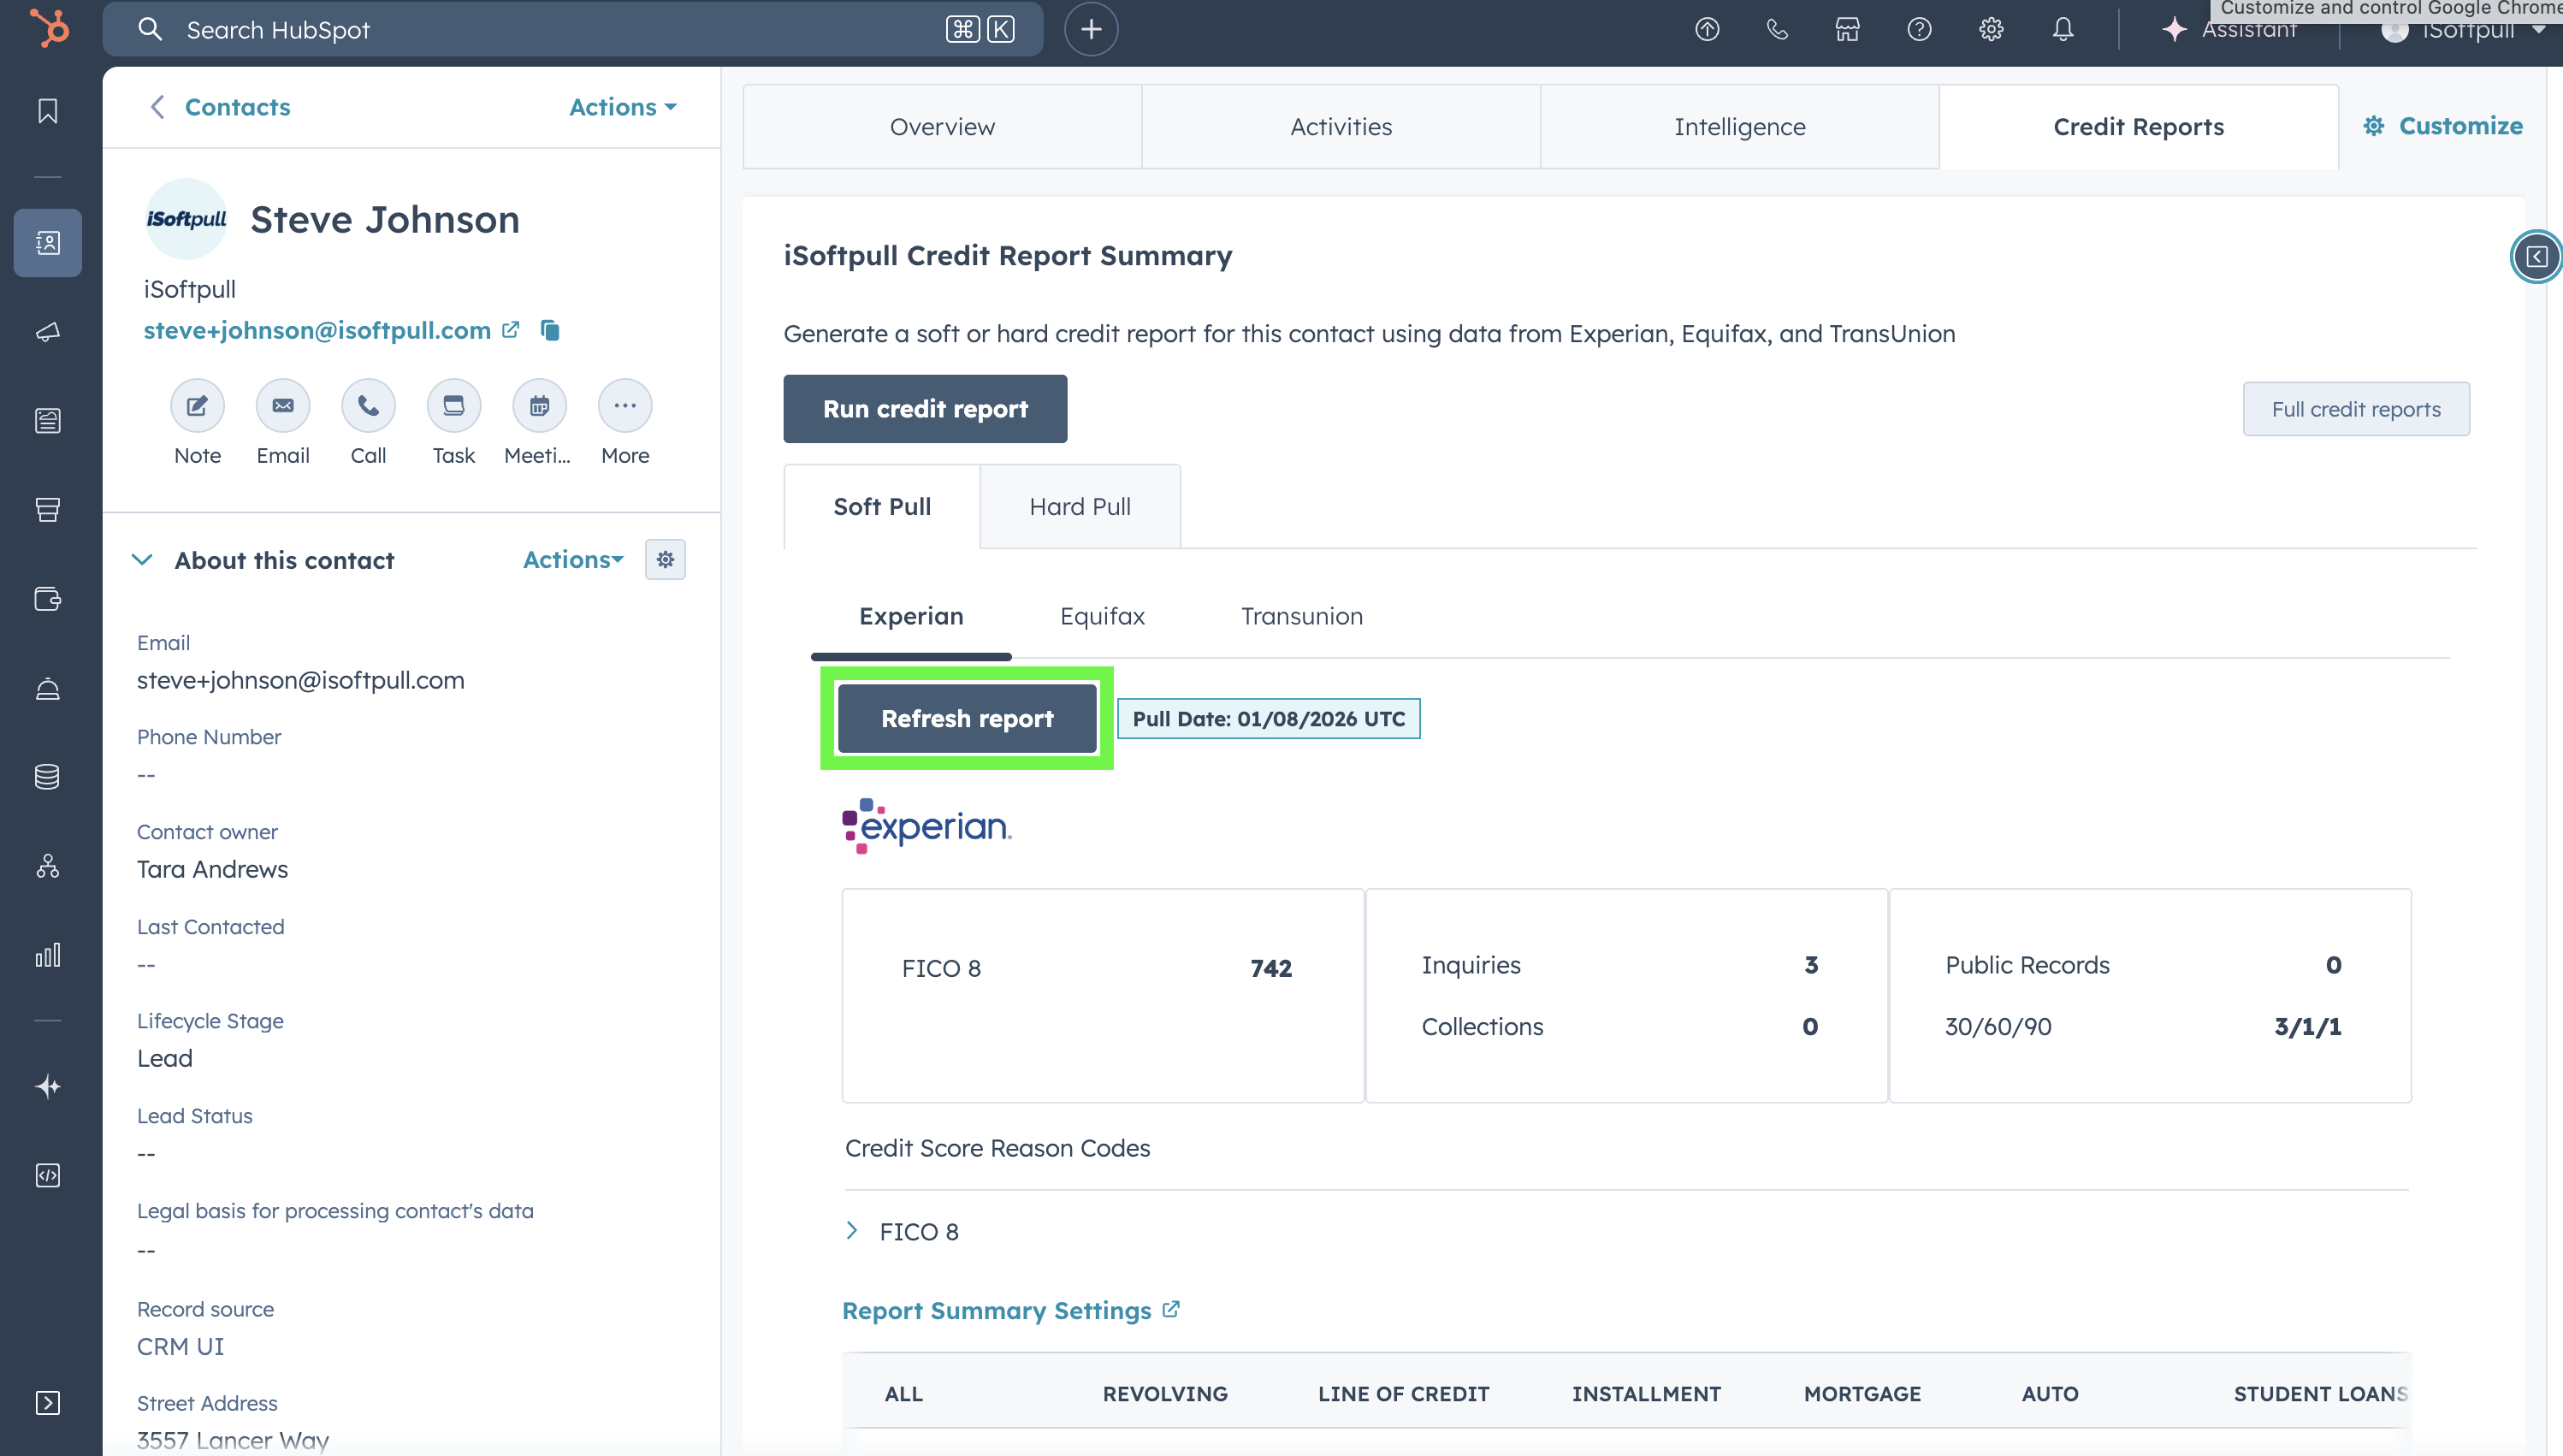The image size is (2563, 1456).
Task: Open the iSoftpull account menu dropdown
Action: [x=2466, y=32]
